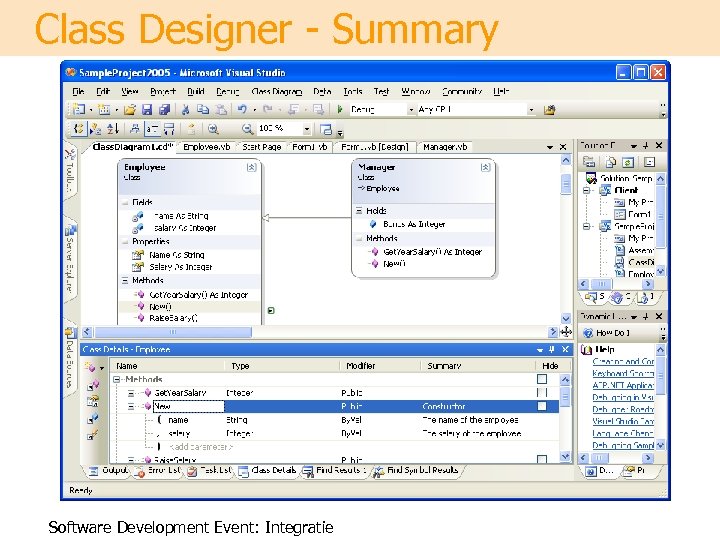Open the Debug configuration dropdown

click(x=411, y=110)
